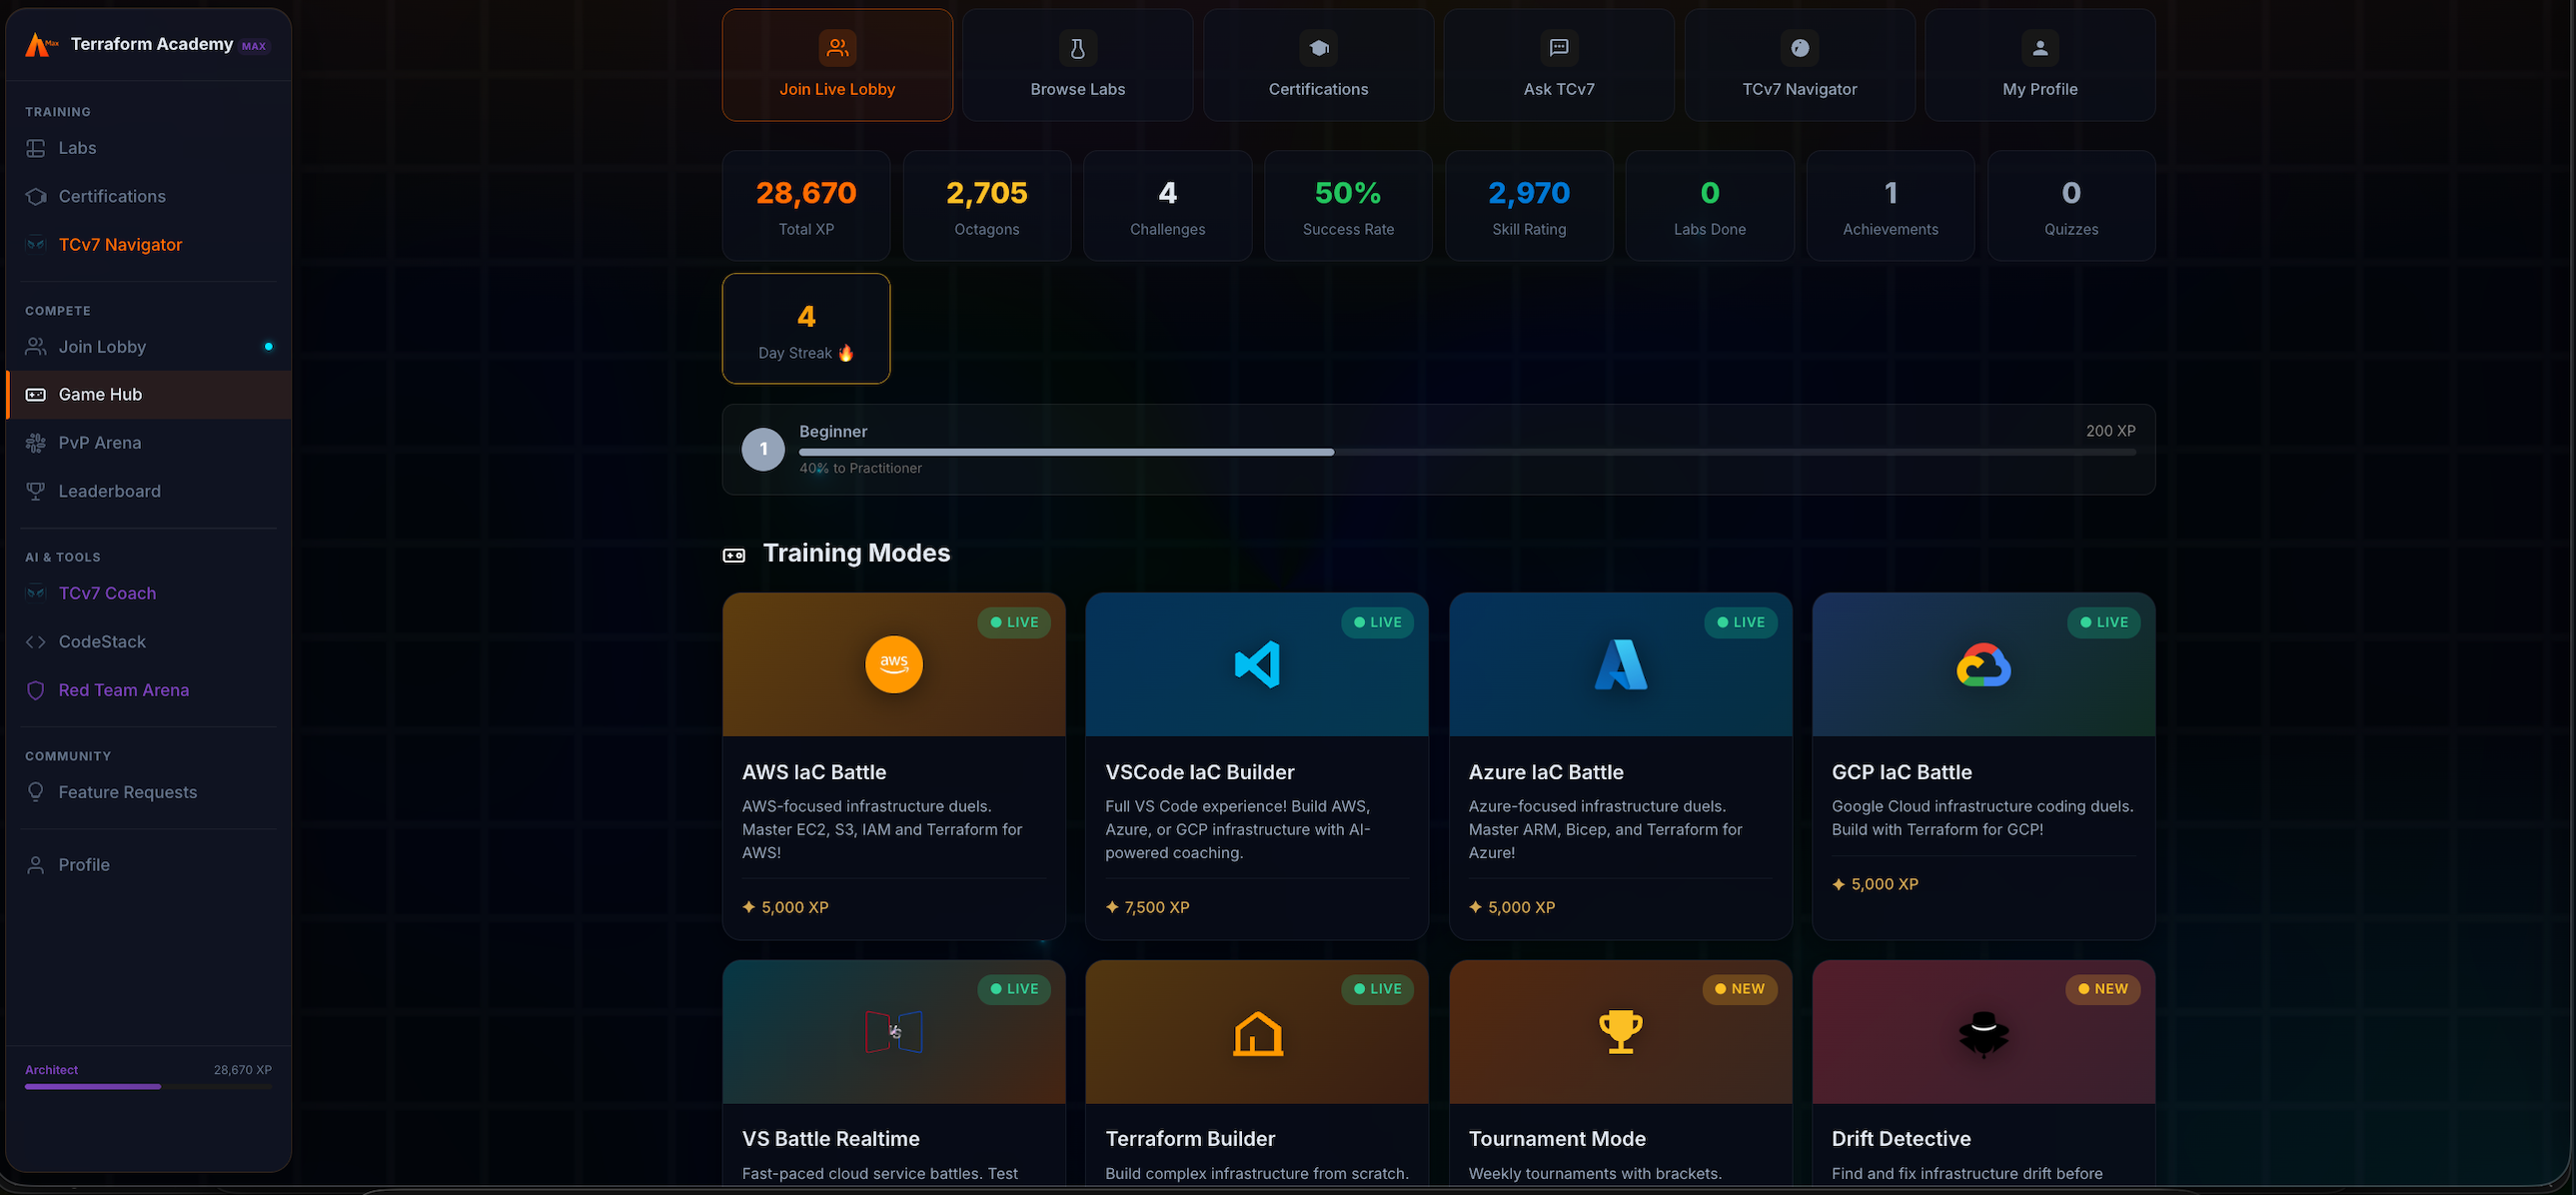Click the TCv7 Navigator compass icon

pos(1800,47)
